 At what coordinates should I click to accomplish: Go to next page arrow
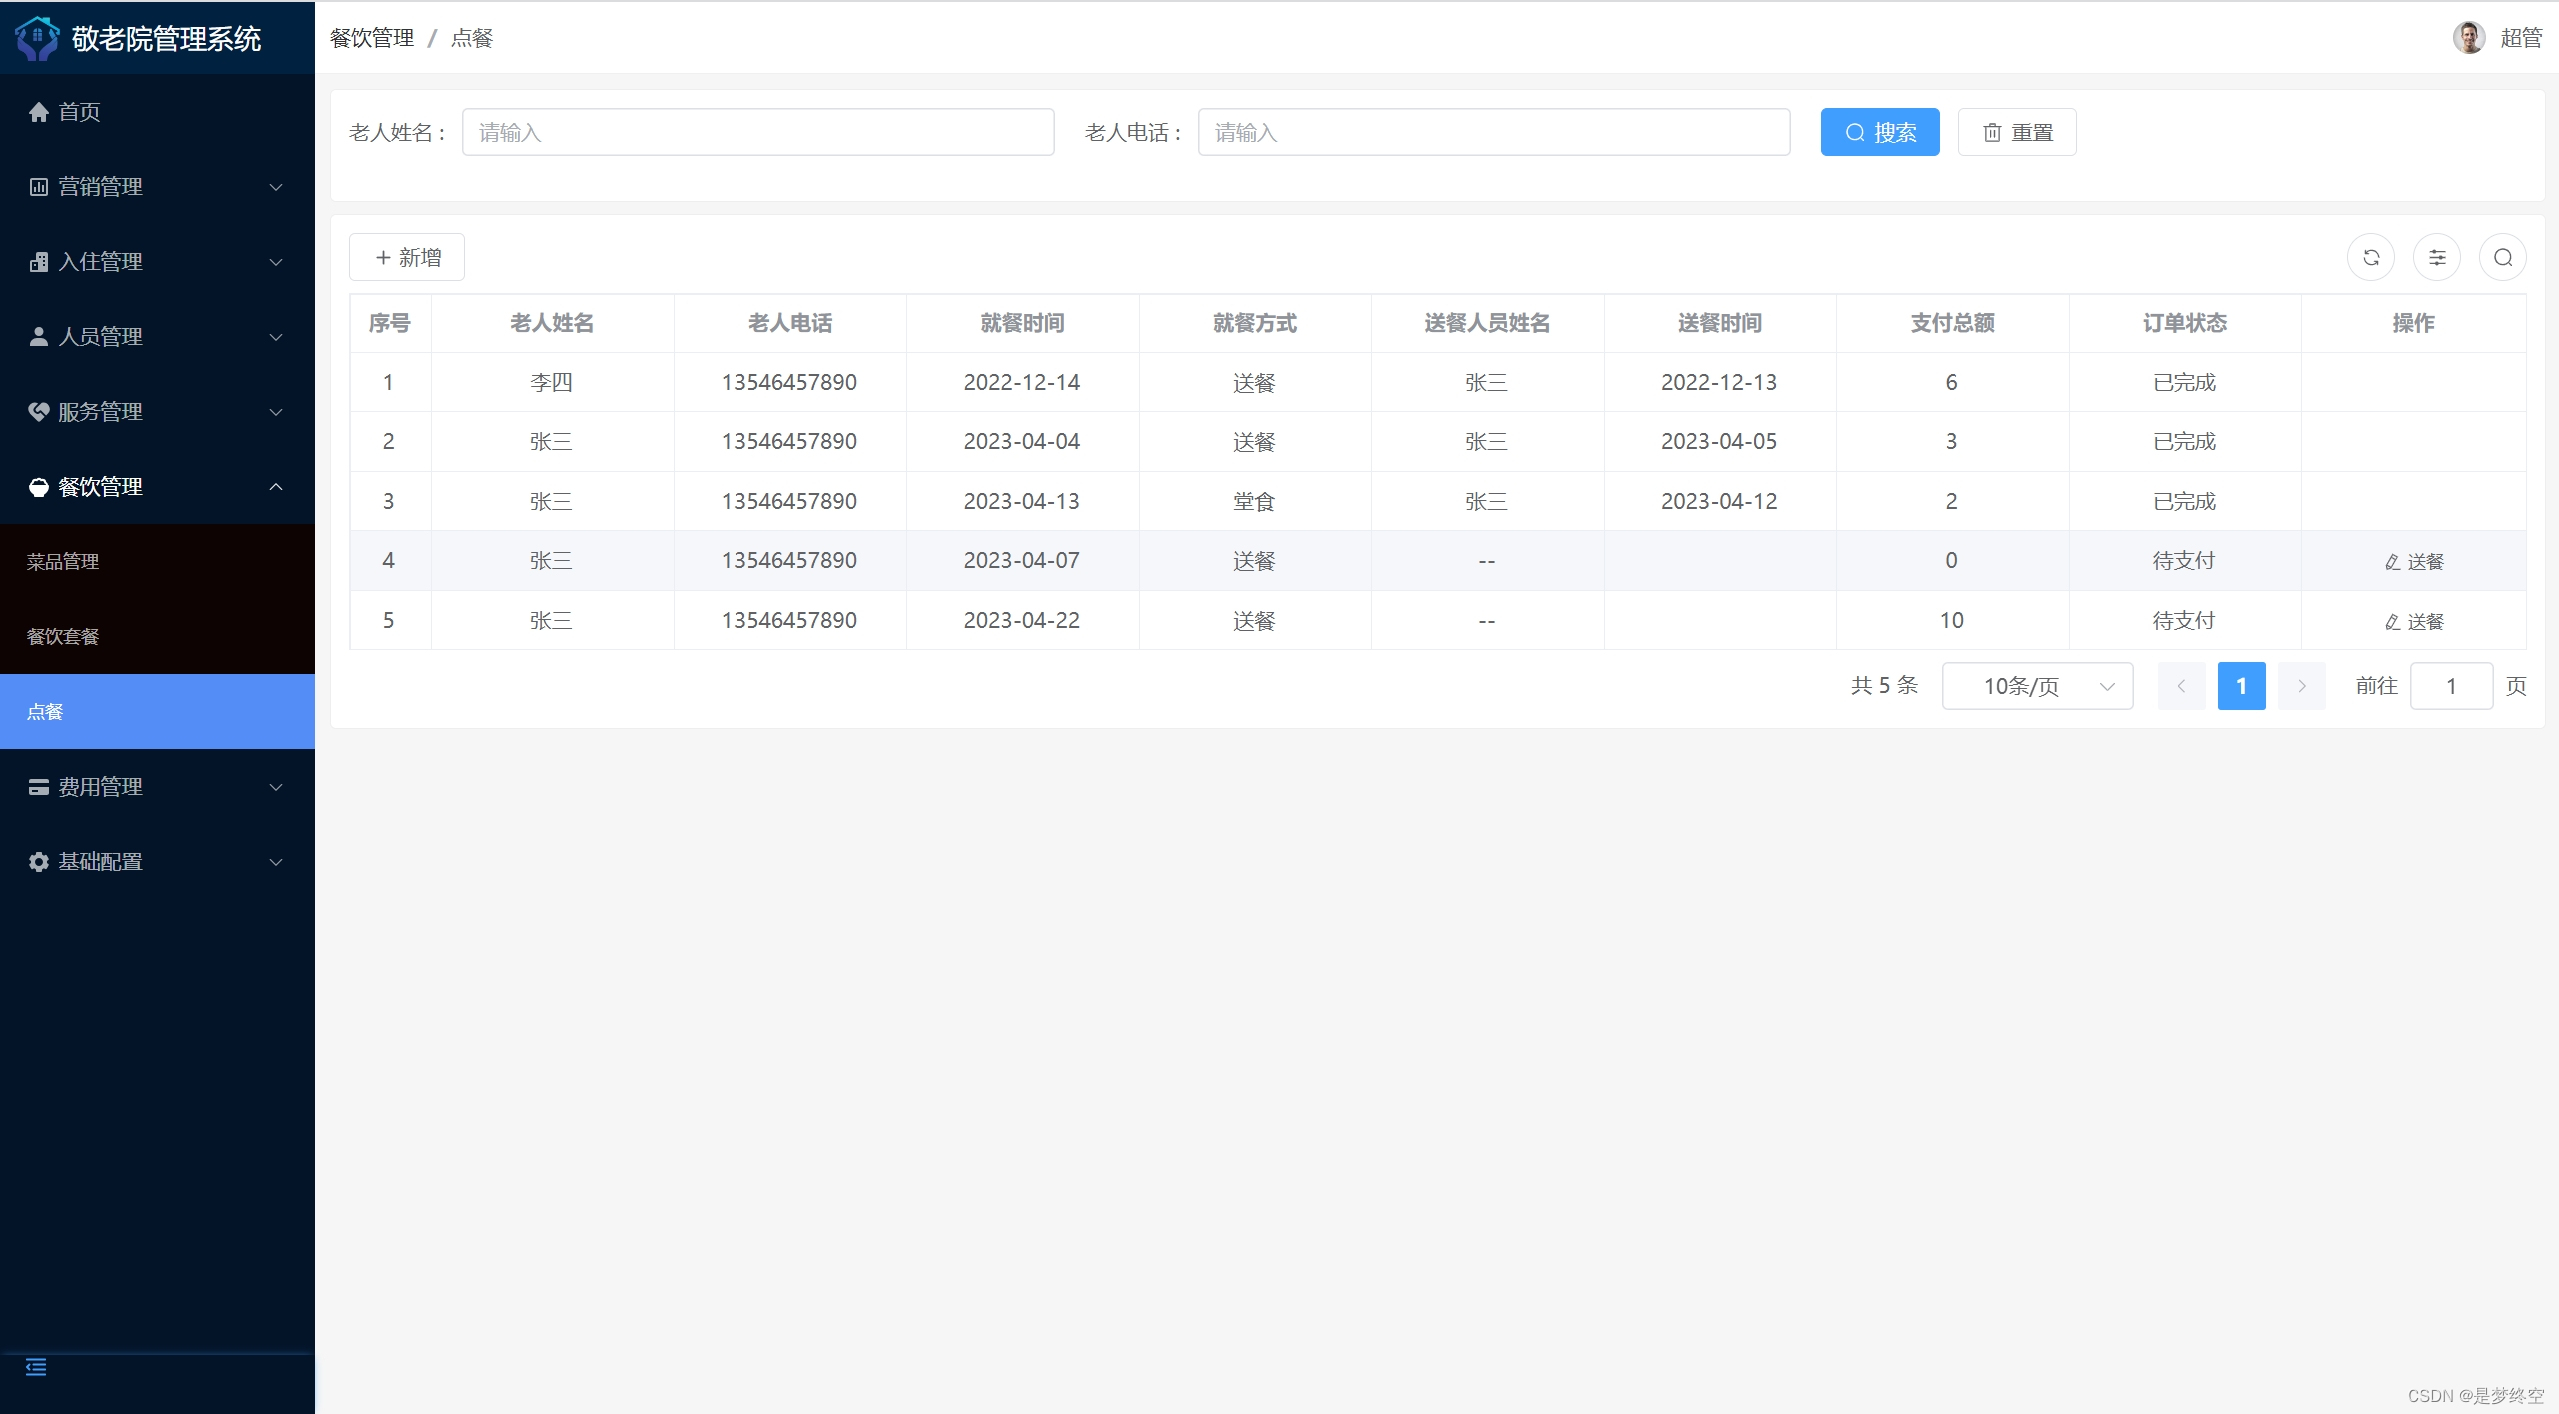(2302, 686)
